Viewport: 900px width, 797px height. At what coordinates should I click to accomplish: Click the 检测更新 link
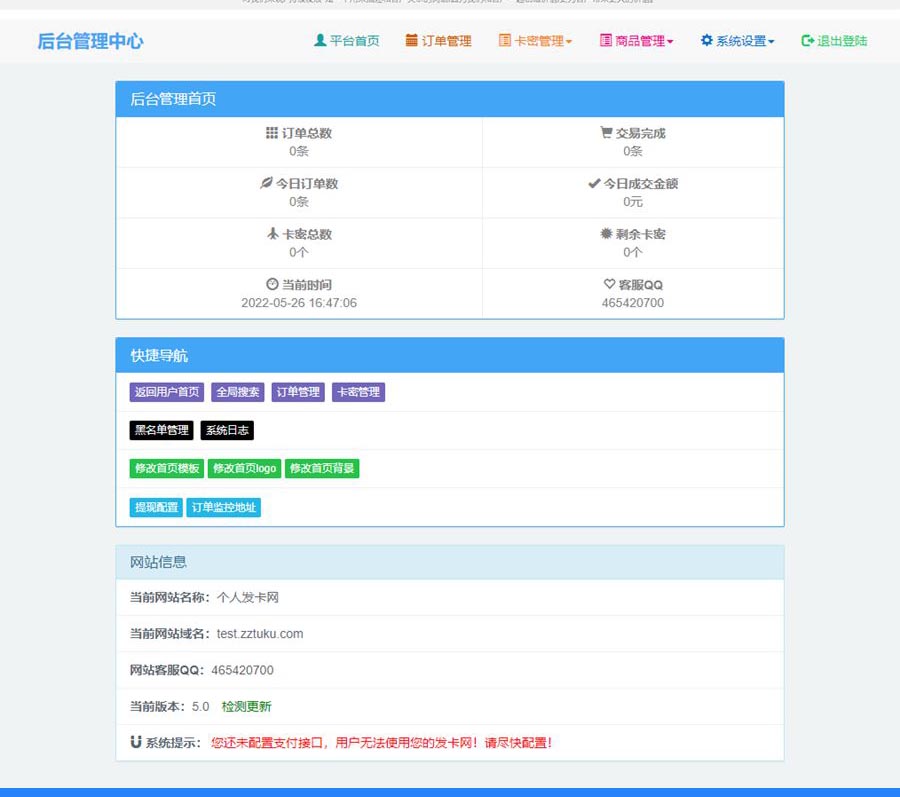pyautogui.click(x=246, y=706)
